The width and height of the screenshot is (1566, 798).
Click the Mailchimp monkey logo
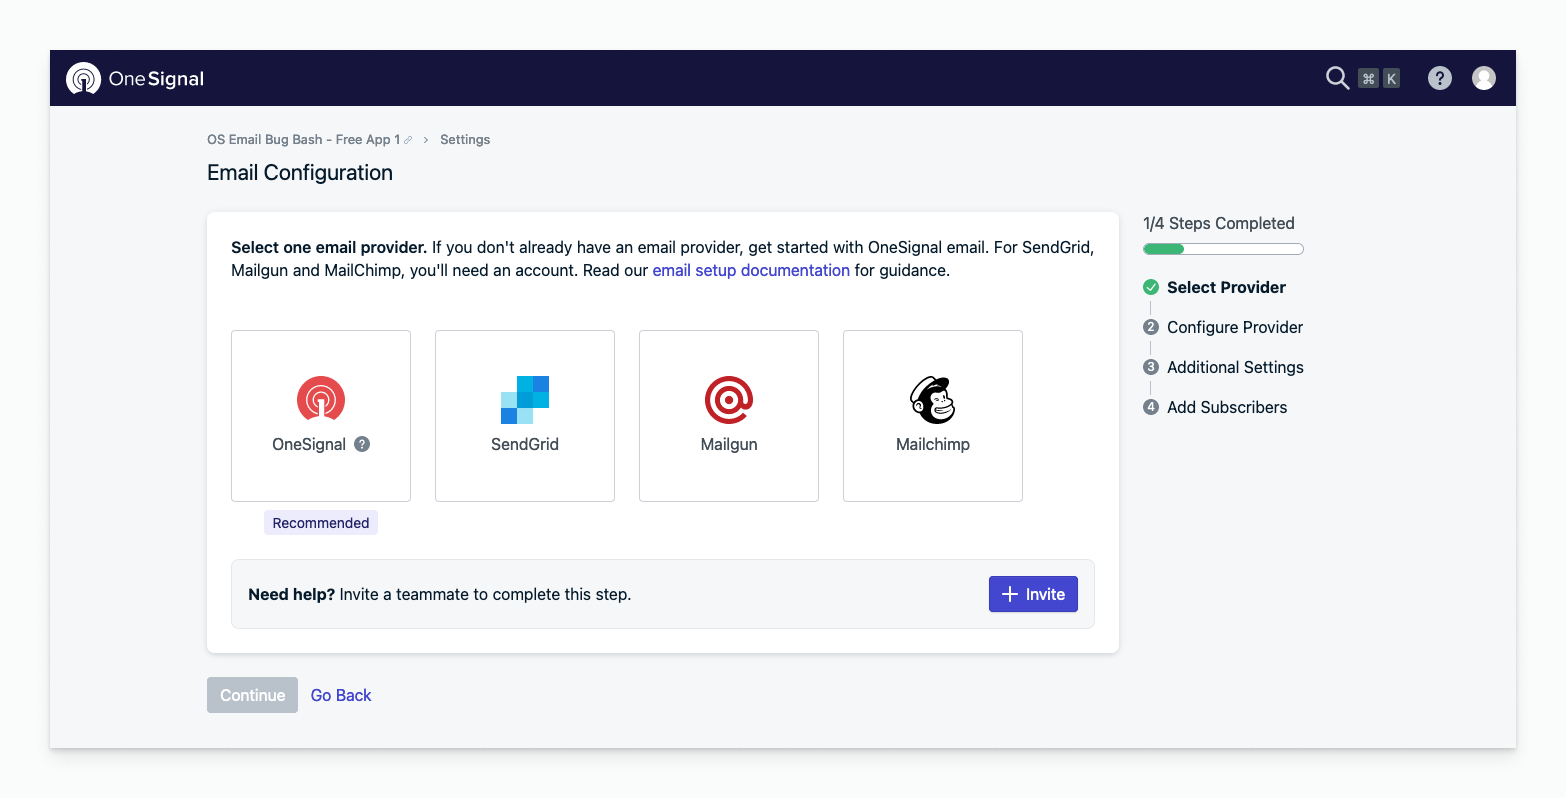pyautogui.click(x=933, y=399)
